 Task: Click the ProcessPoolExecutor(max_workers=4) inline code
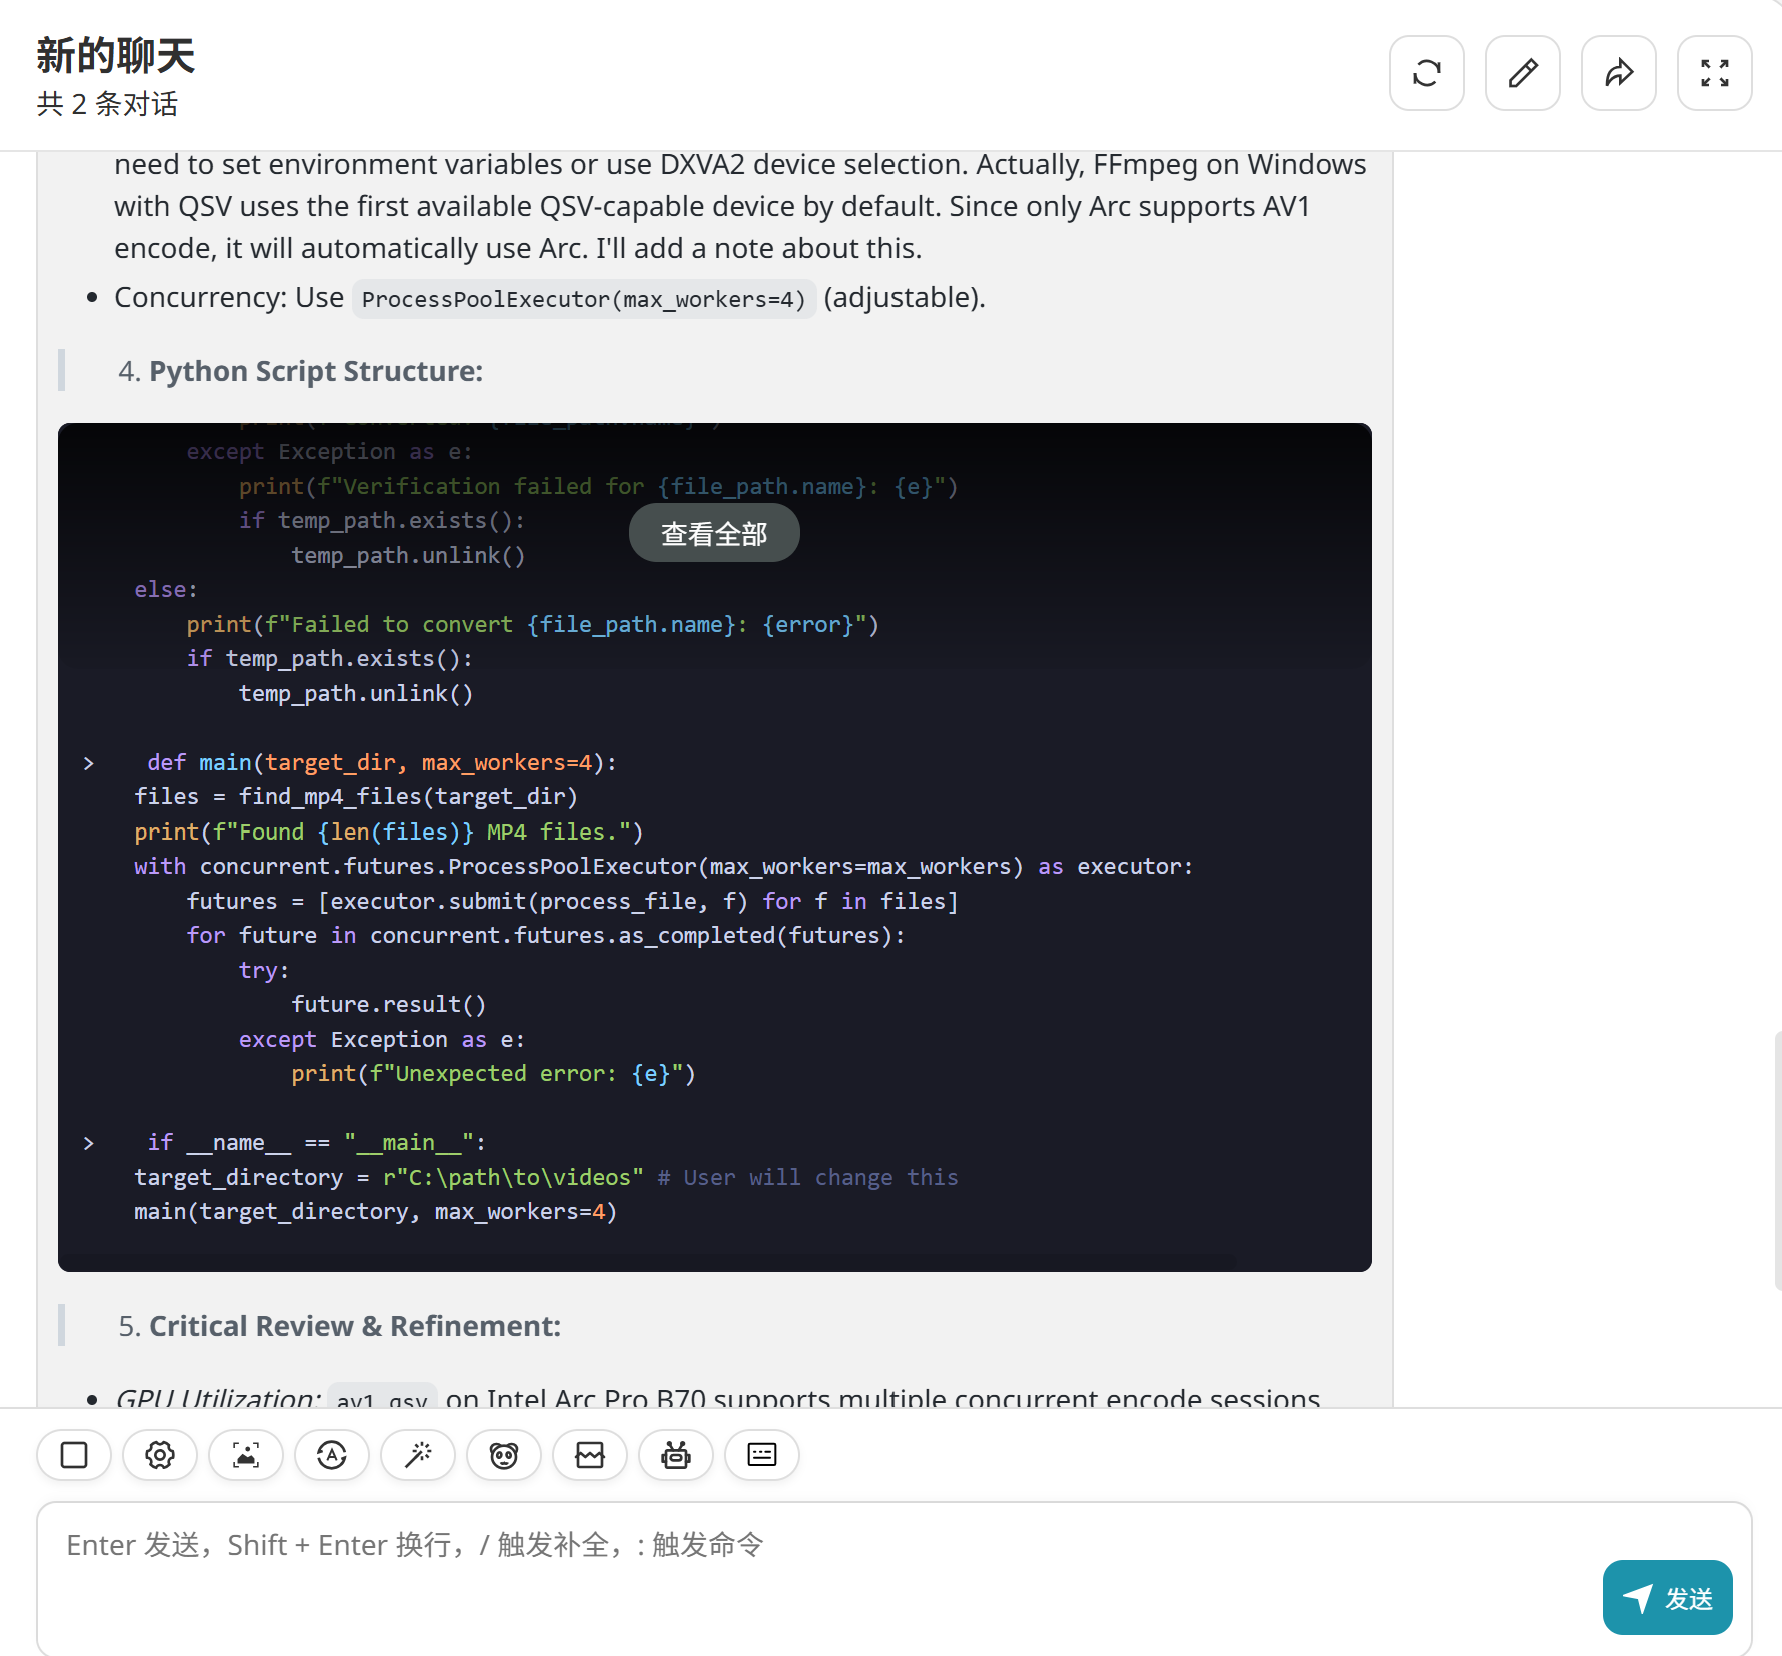pyautogui.click(x=584, y=299)
